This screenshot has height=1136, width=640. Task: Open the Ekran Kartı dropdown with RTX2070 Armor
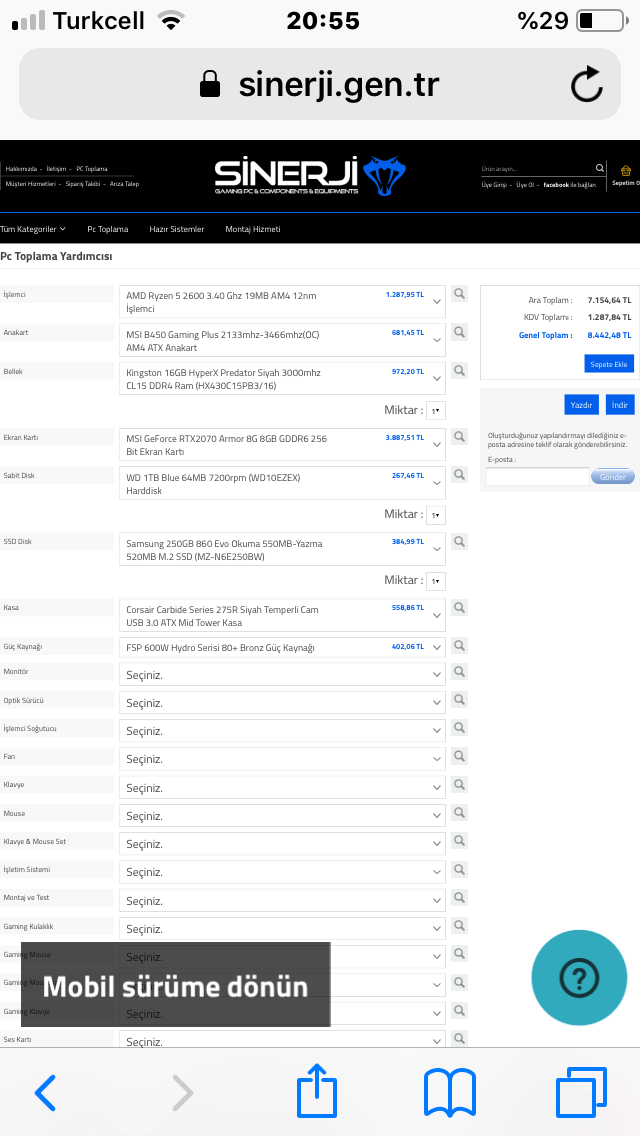pyautogui.click(x=282, y=445)
